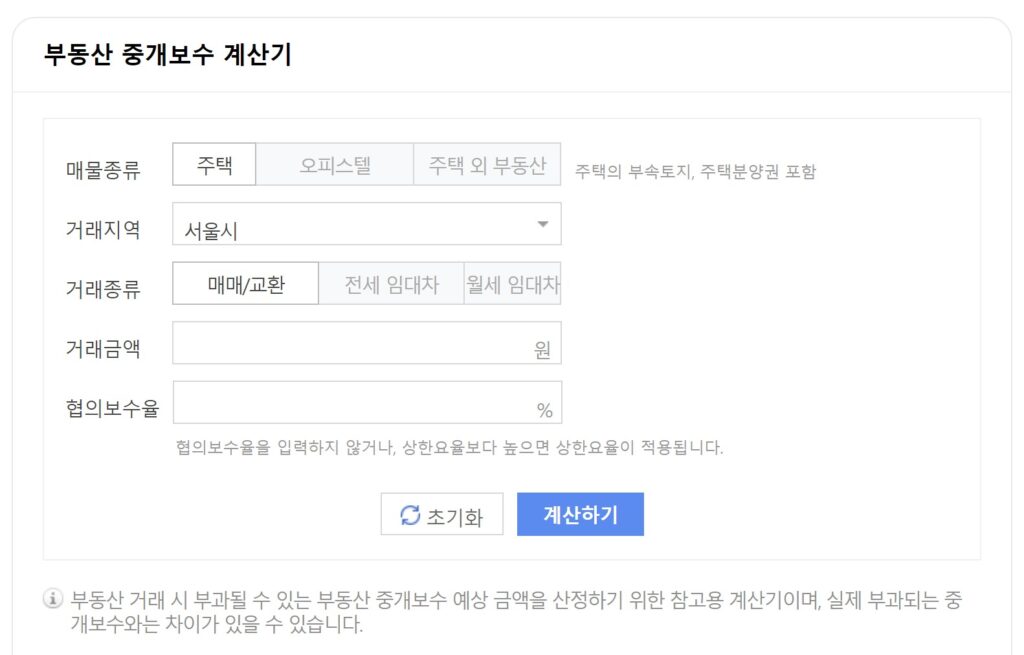Click the % unit in the rate field
The width and height of the screenshot is (1024, 655).
point(544,410)
